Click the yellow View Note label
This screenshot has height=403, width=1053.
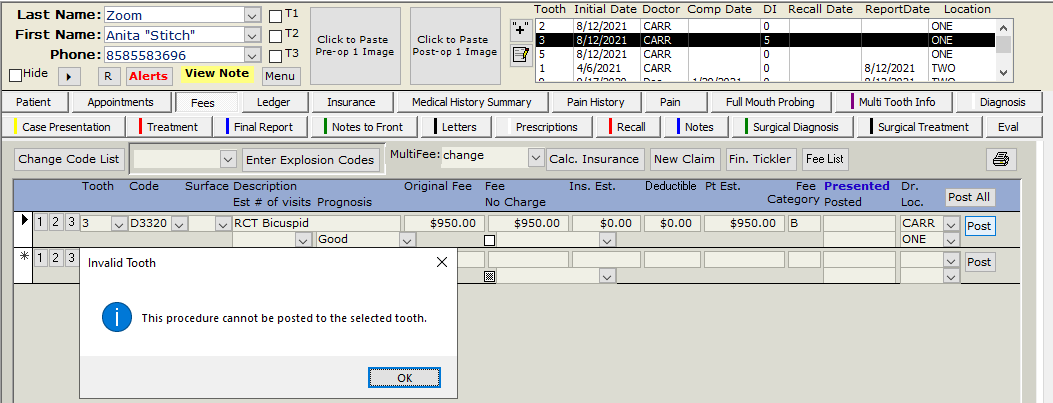click(217, 74)
